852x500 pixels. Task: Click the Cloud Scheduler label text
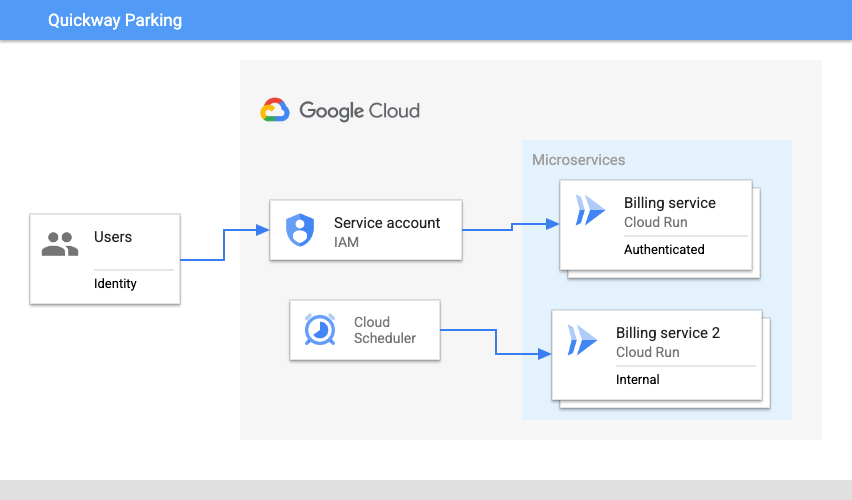pyautogui.click(x=385, y=330)
